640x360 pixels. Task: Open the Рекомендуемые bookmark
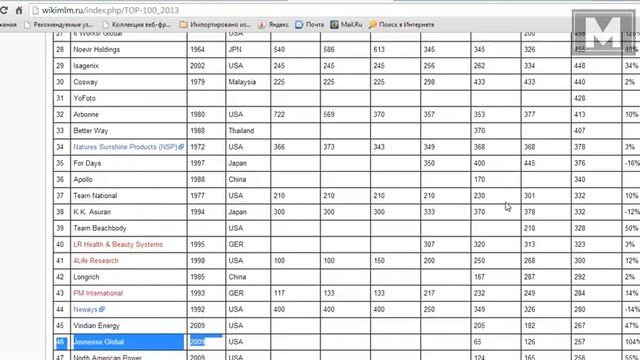click(58, 25)
